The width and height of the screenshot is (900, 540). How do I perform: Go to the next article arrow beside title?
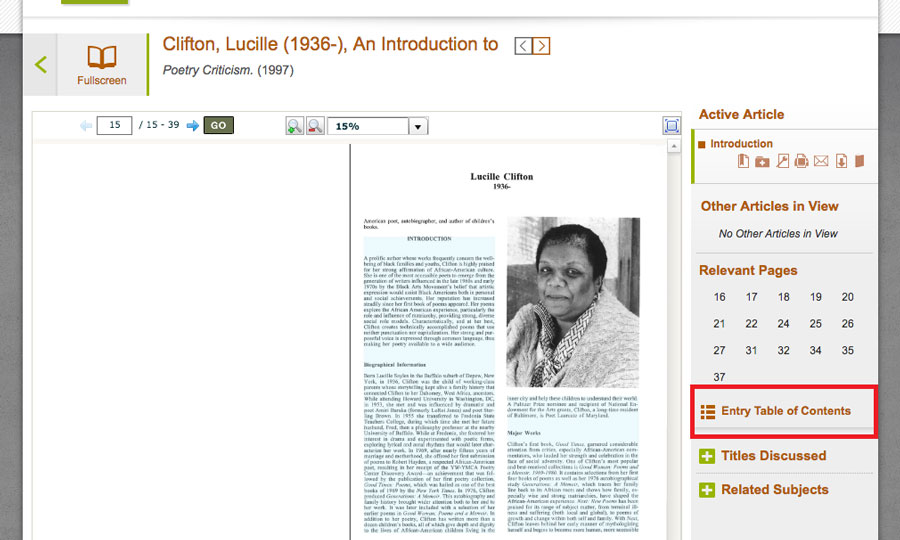[x=541, y=46]
